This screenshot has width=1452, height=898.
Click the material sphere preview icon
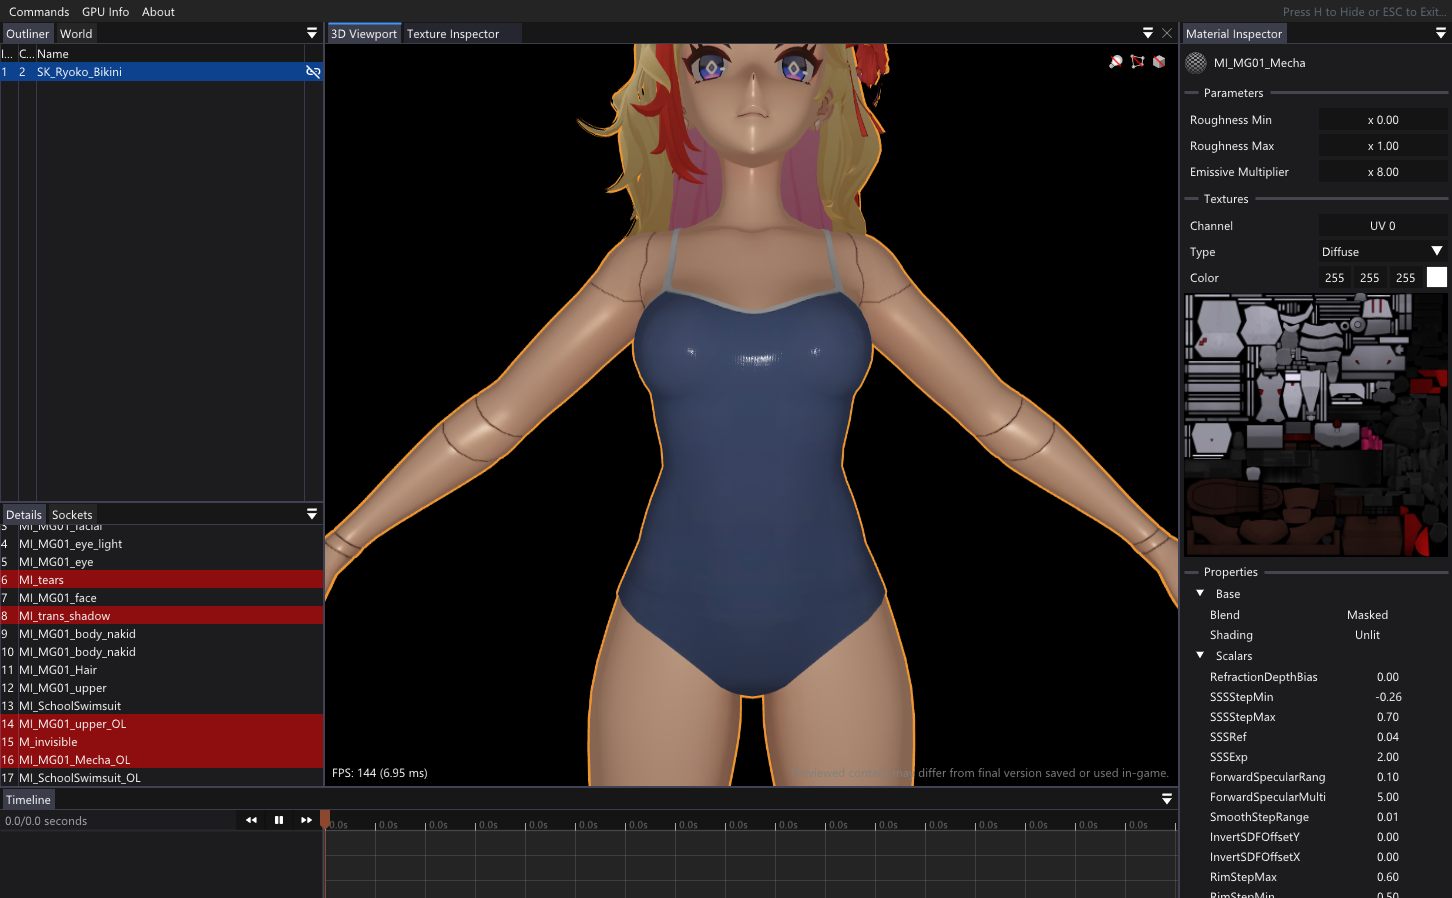[1196, 63]
